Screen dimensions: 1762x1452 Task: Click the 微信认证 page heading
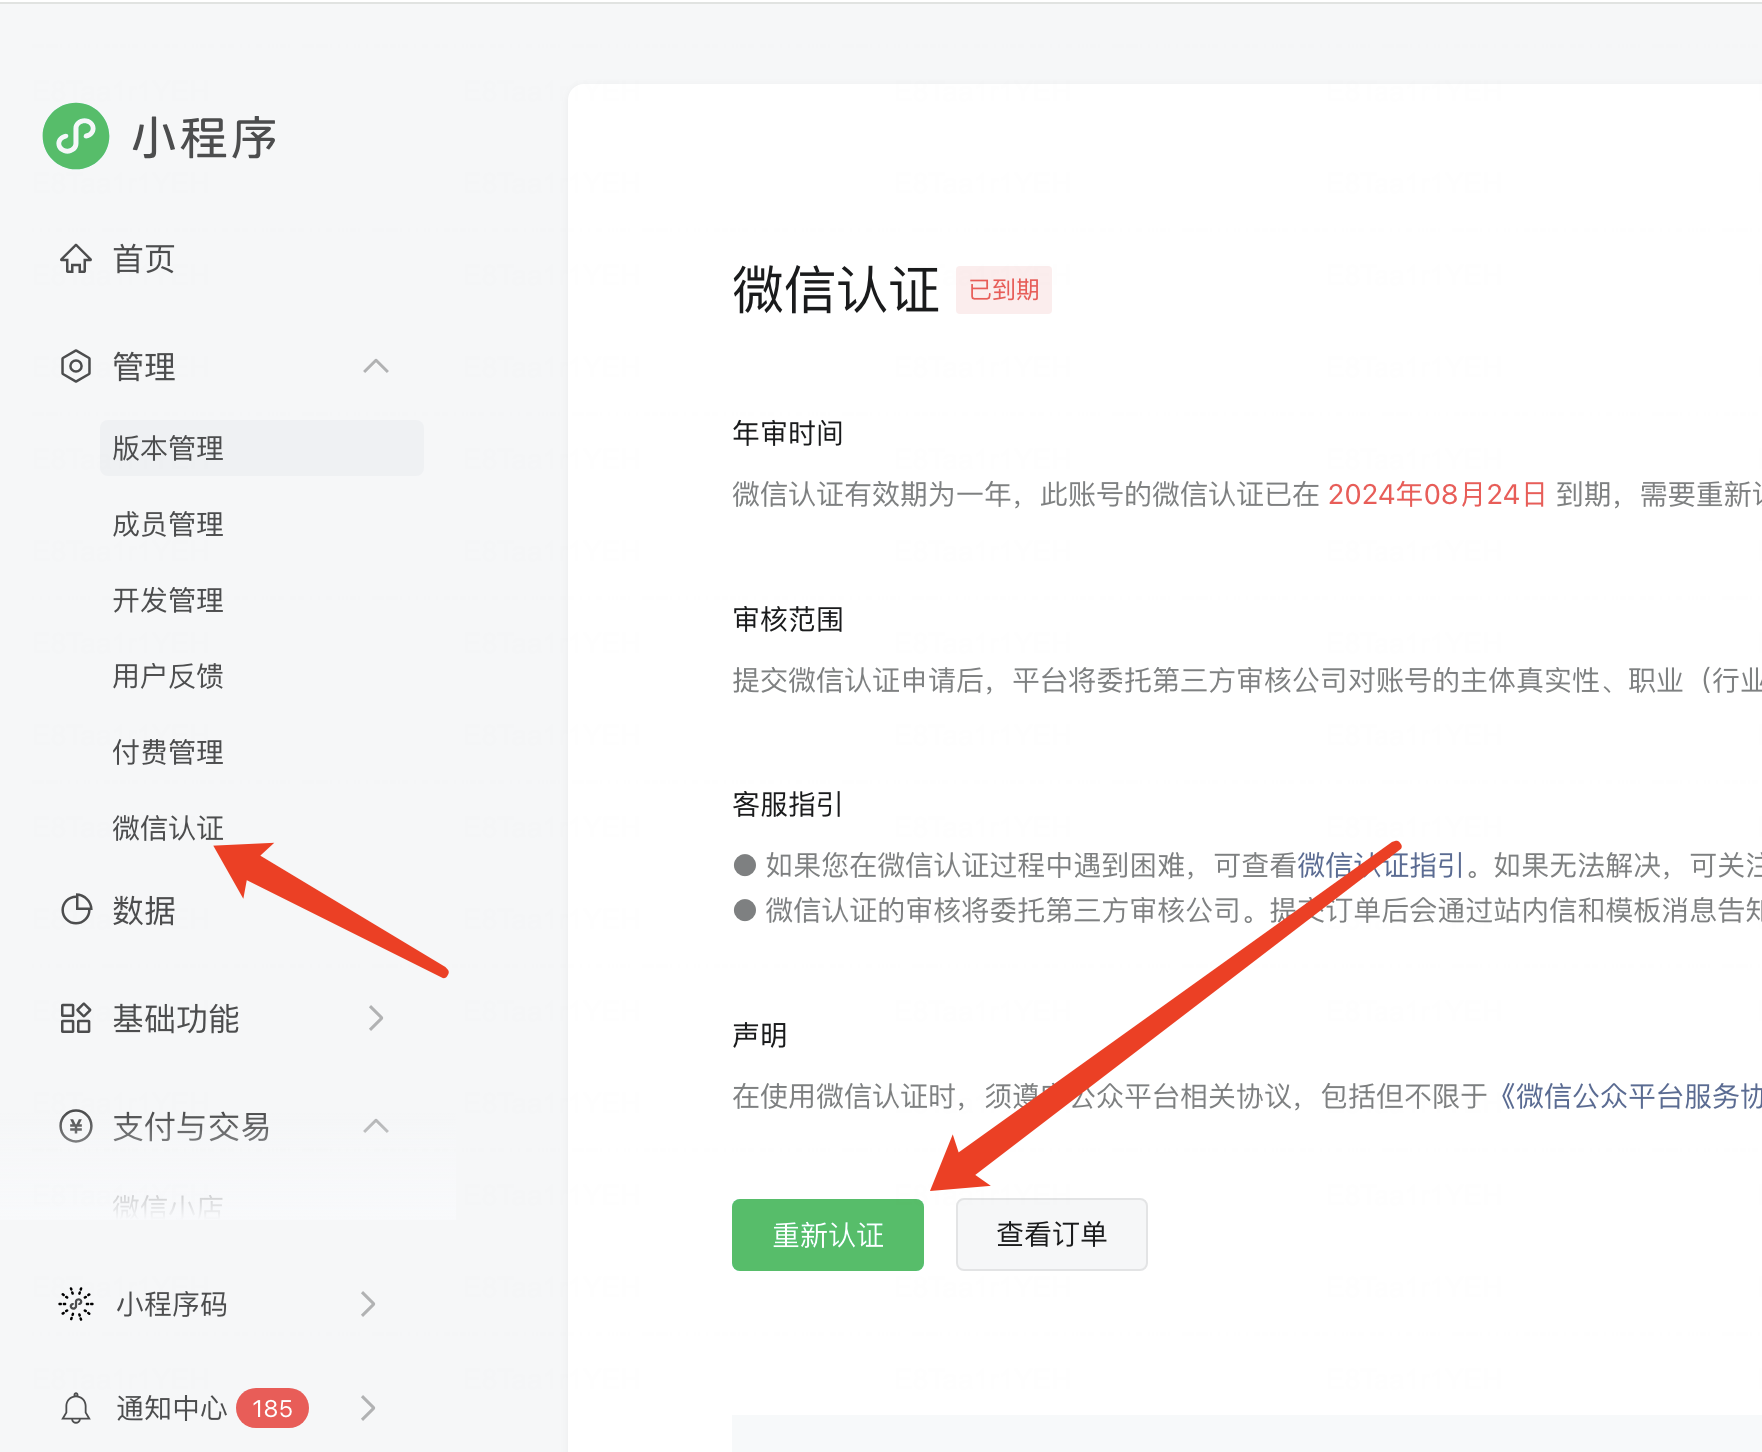tap(836, 290)
